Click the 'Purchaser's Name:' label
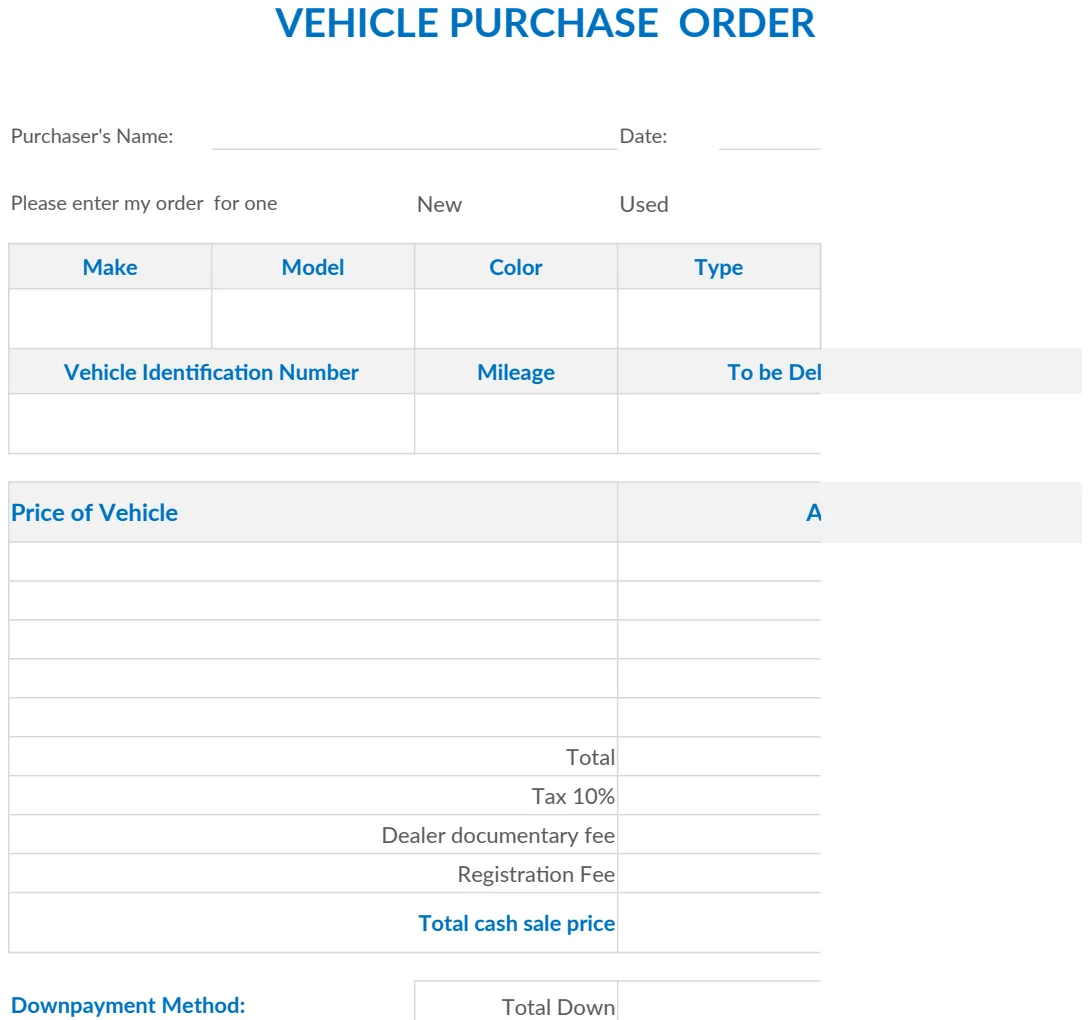Image resolution: width=1090 pixels, height=1020 pixels. pyautogui.click(x=92, y=136)
